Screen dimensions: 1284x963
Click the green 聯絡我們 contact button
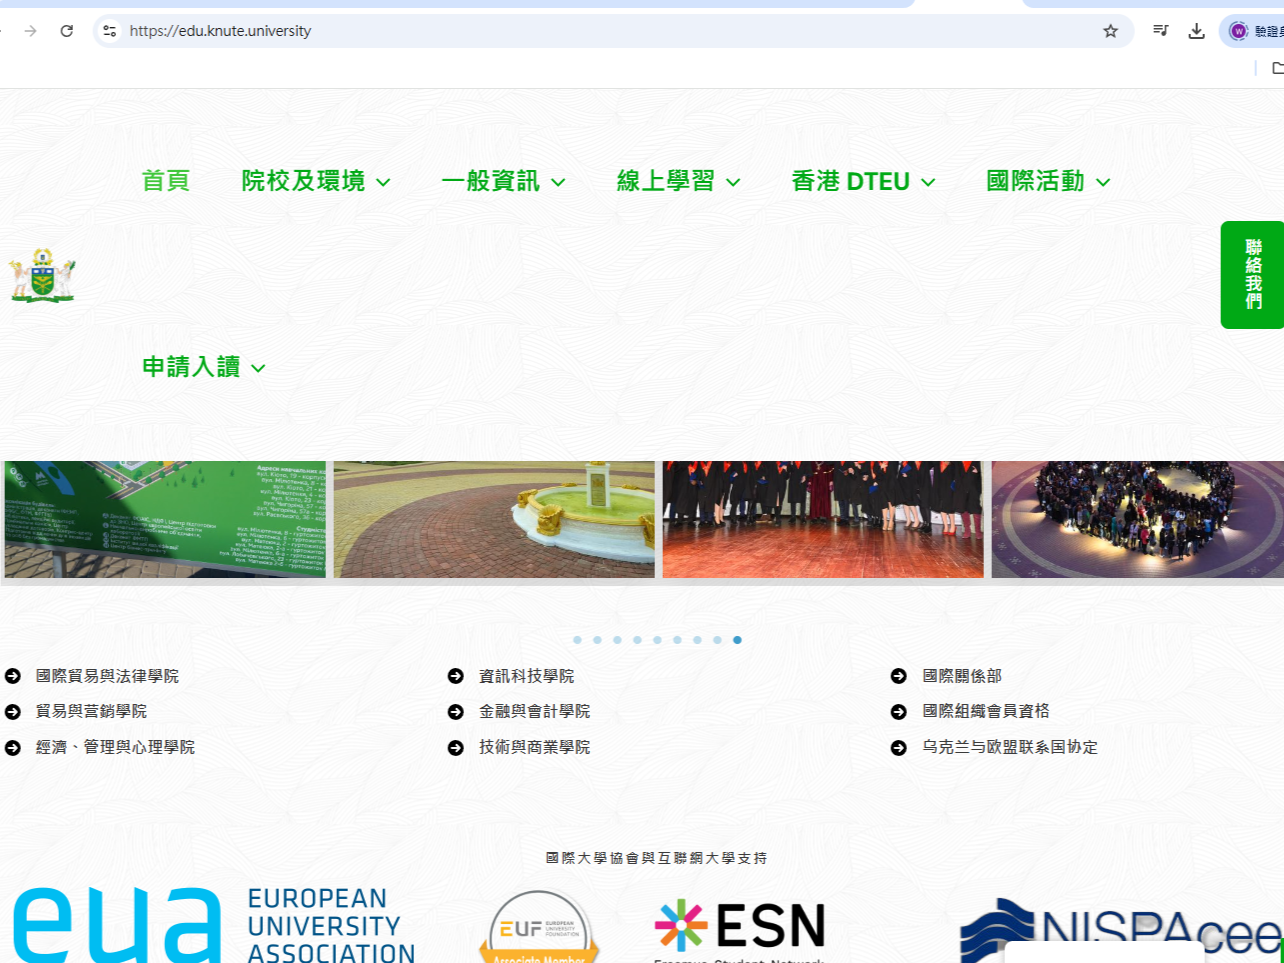click(1252, 275)
